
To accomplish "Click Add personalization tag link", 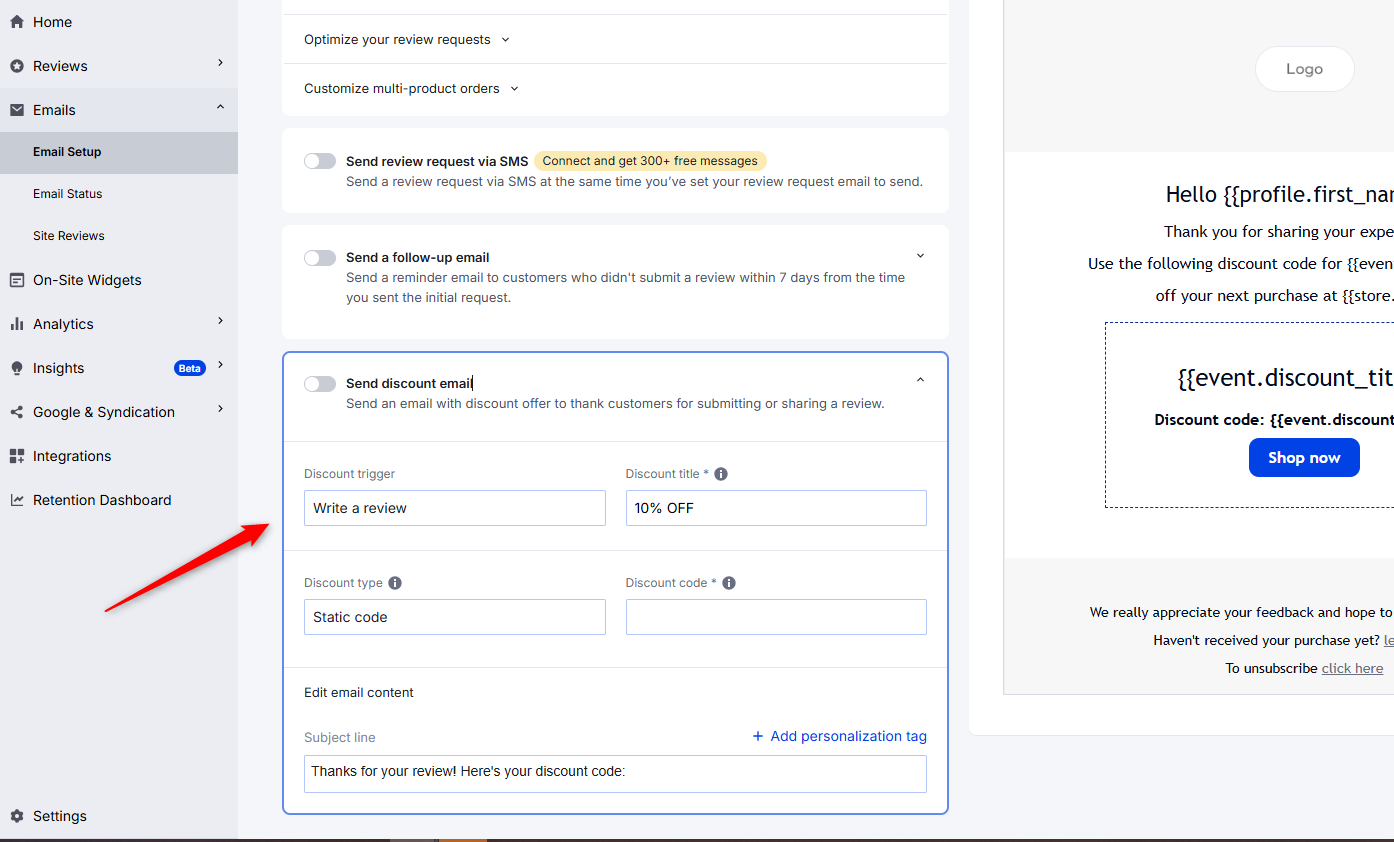I will (x=839, y=737).
